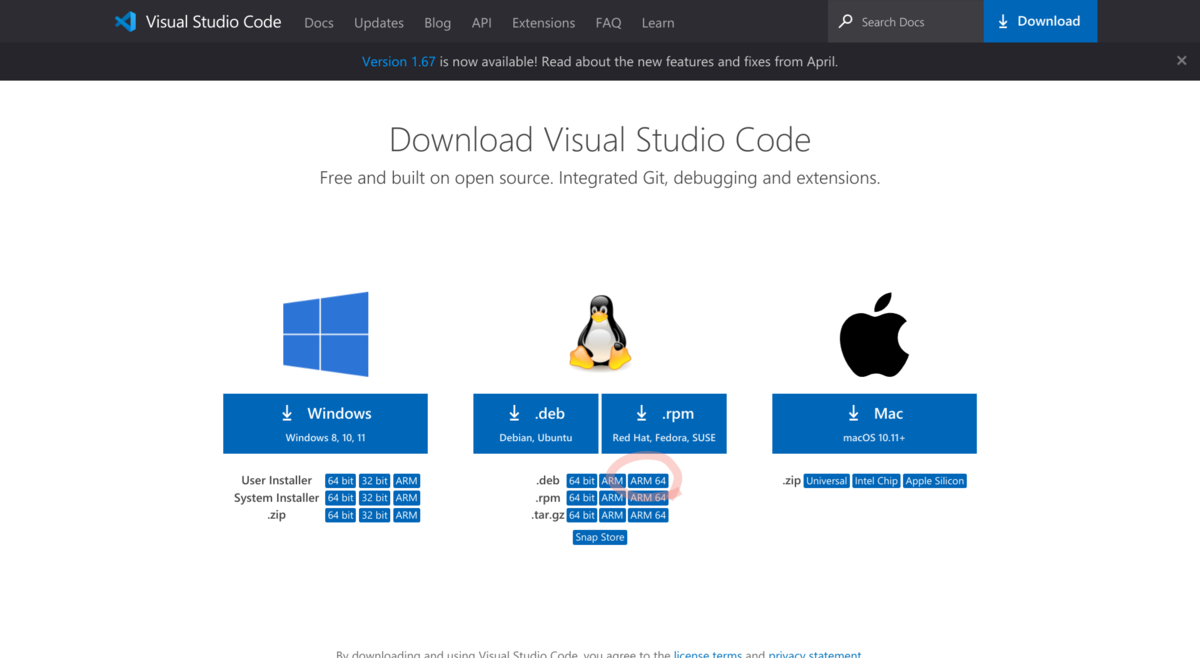Click the Visual Studio Code logo icon
Viewport: 1200px width, 658px height.
point(125,21)
